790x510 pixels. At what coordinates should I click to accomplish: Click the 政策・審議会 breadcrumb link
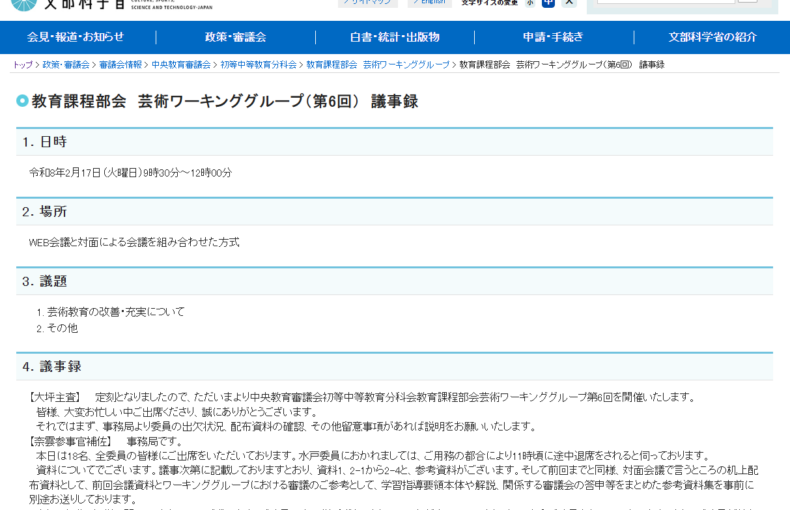66,65
